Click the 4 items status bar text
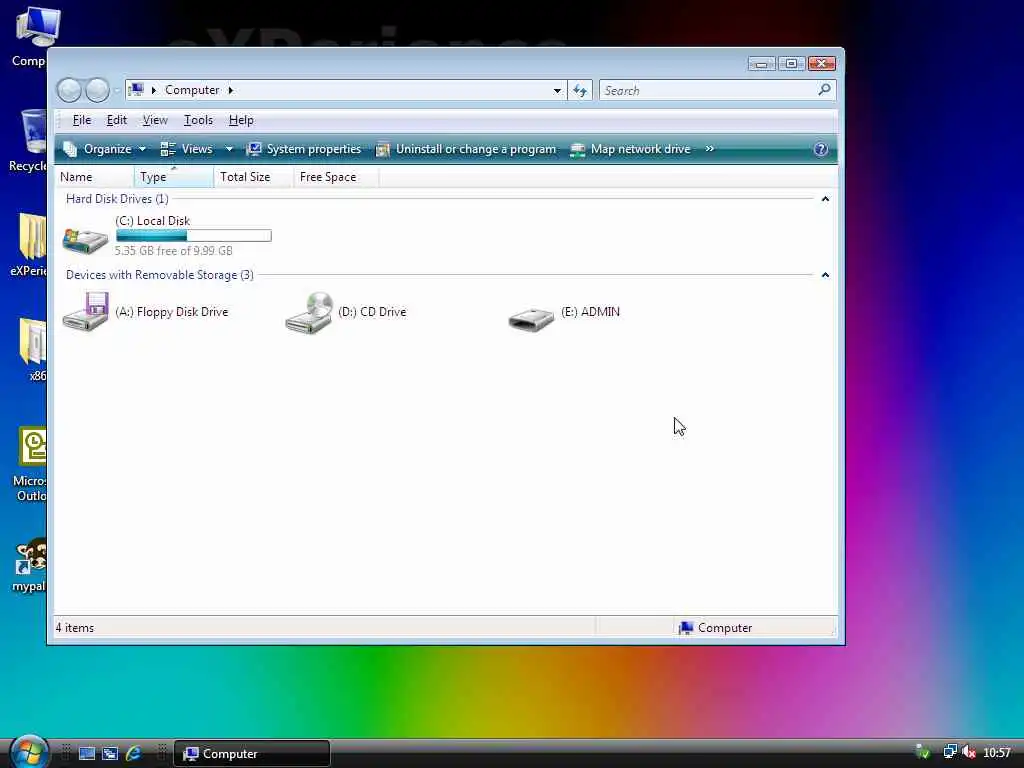1024x768 pixels. coord(74,628)
